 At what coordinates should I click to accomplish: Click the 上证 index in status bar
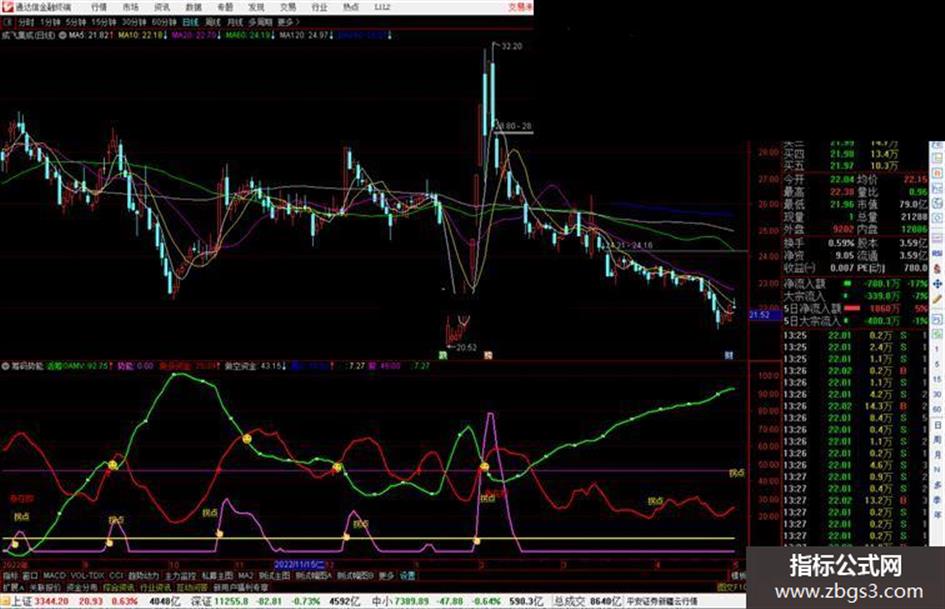22,601
